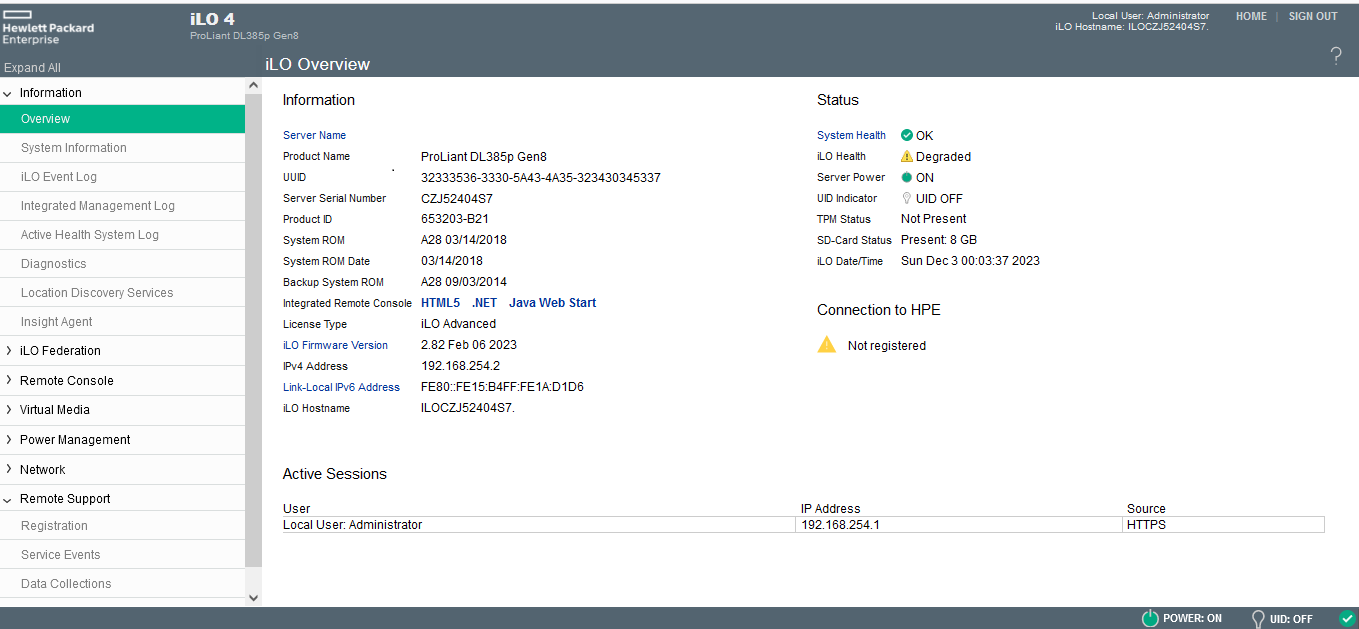Image resolution: width=1359 pixels, height=629 pixels.
Task: Click the green health checkmark in footer
Action: 1347,618
